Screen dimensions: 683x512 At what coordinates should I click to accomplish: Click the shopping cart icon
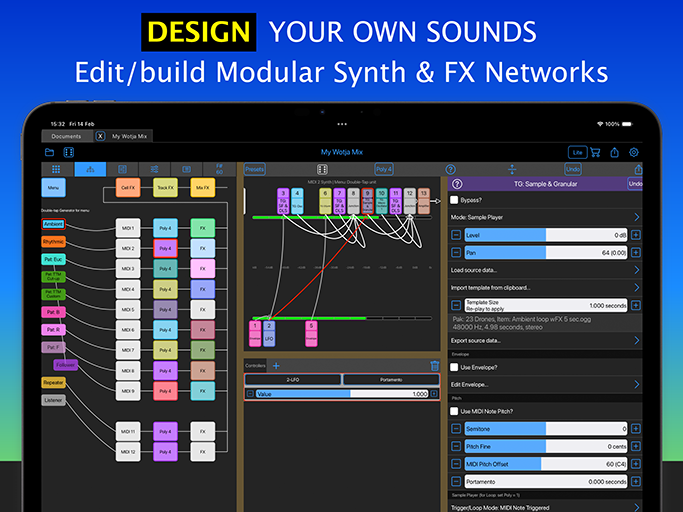point(596,152)
